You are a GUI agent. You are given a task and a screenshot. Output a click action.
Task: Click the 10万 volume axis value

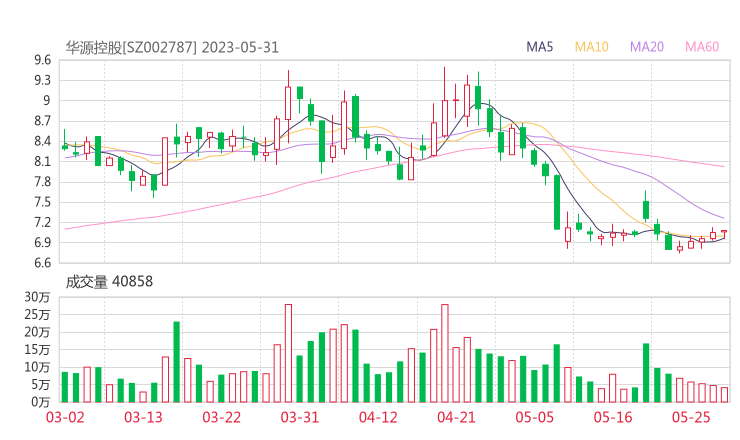37,367
